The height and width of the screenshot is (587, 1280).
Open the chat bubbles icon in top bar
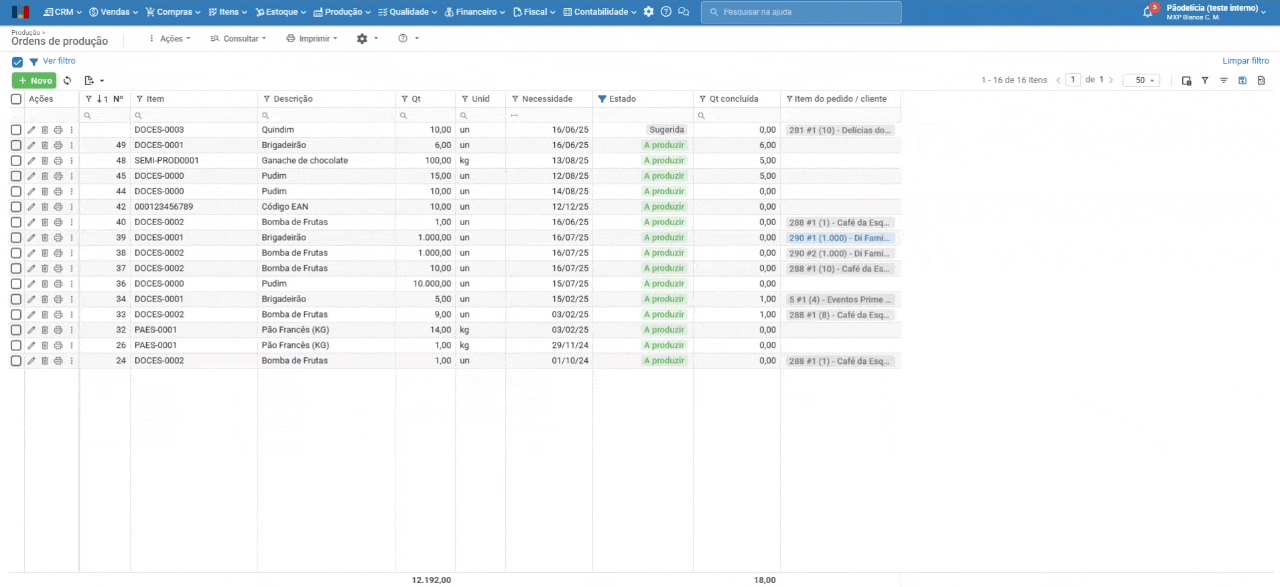pyautogui.click(x=683, y=12)
